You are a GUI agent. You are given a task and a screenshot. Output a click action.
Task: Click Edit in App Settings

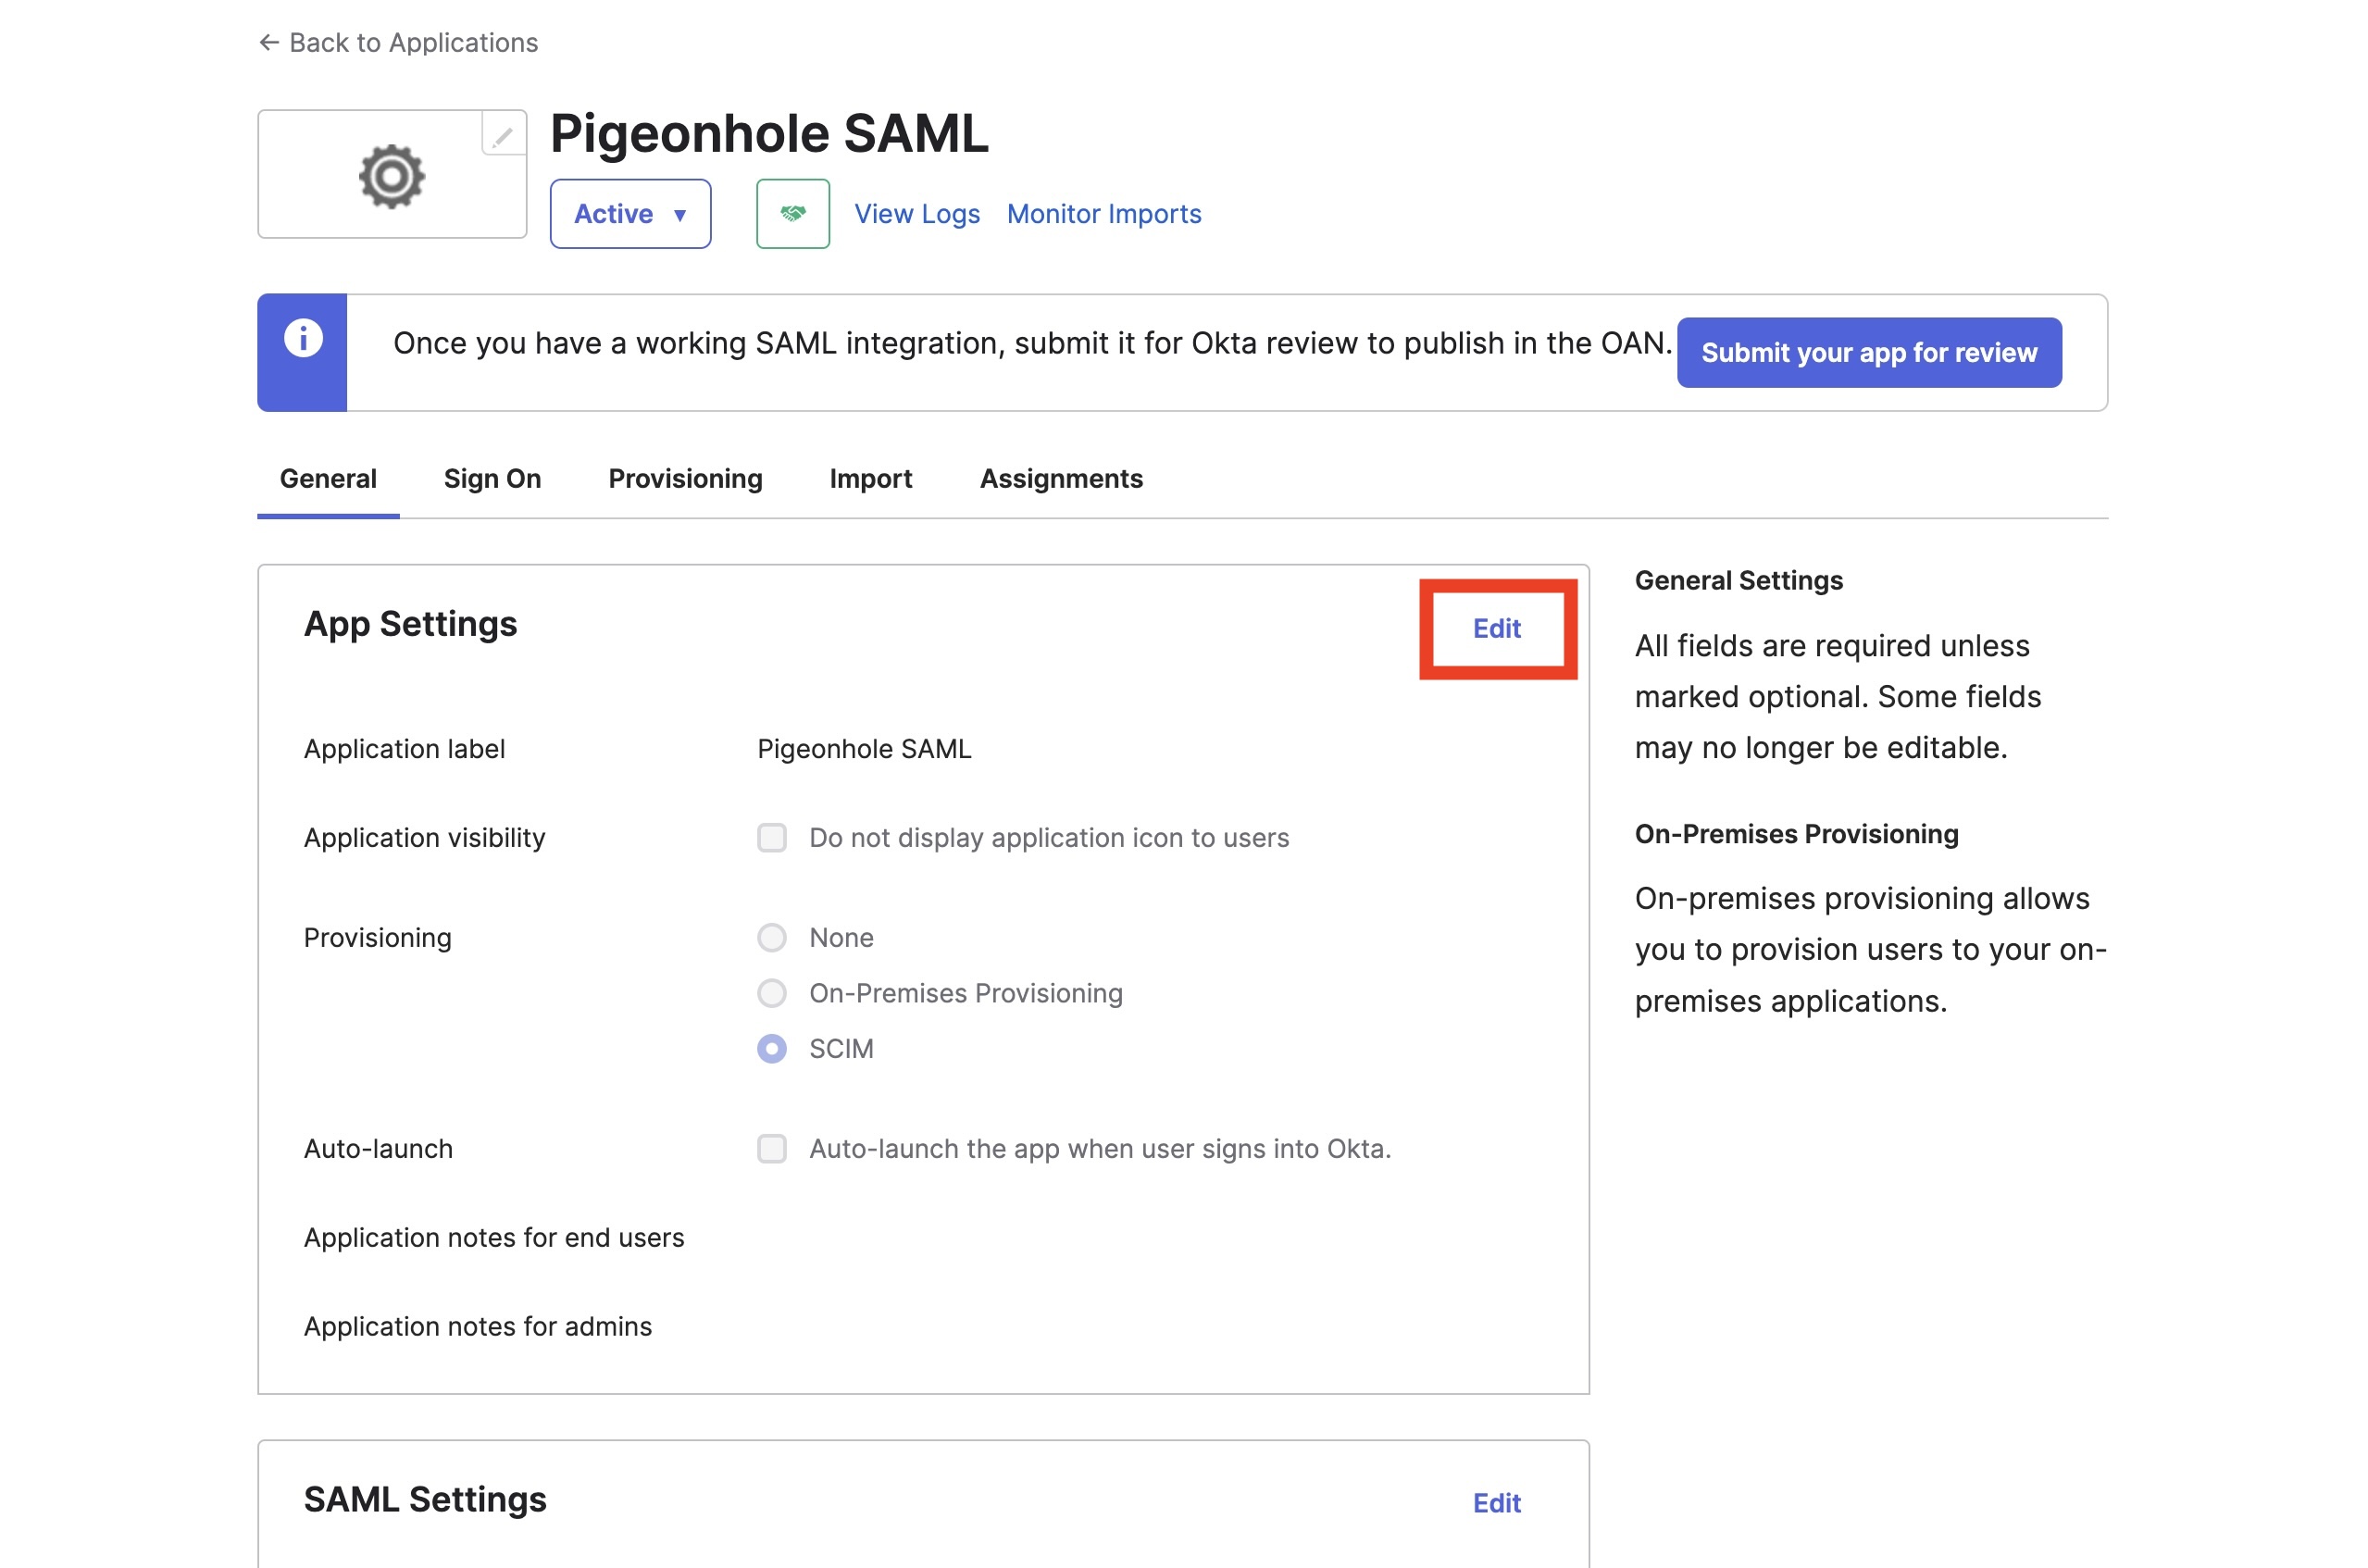(1496, 628)
